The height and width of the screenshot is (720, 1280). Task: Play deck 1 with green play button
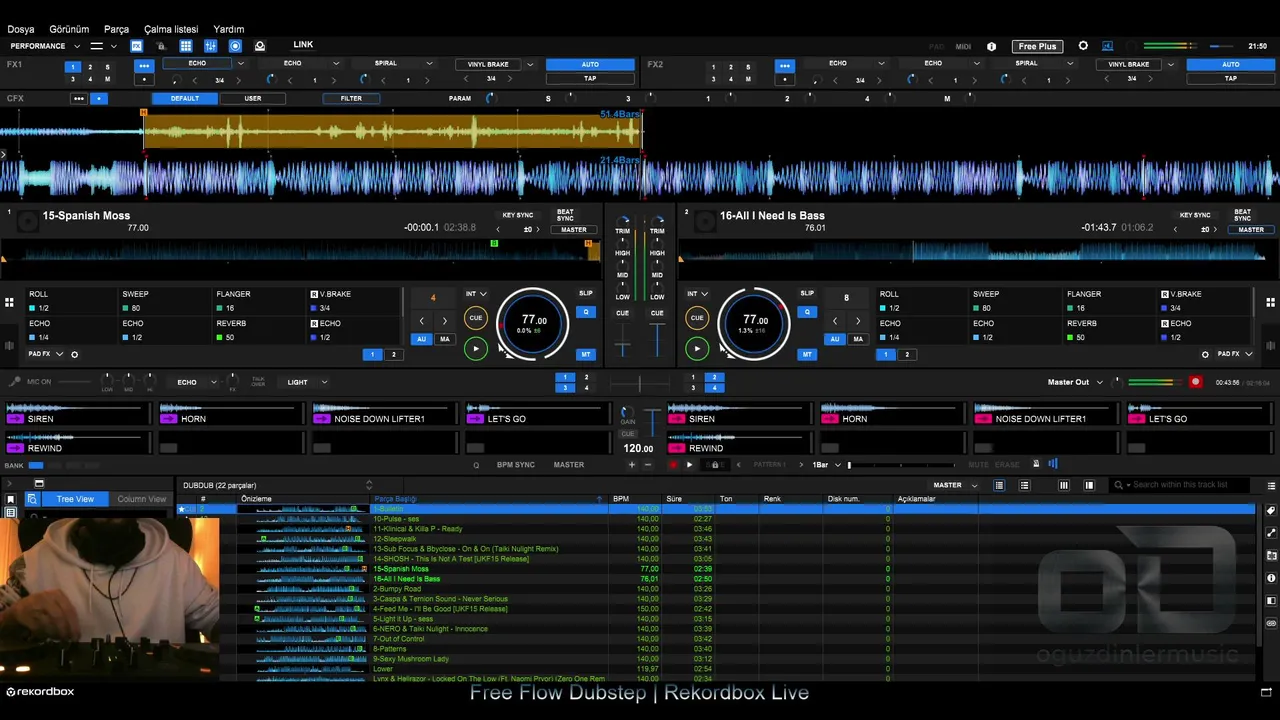(476, 348)
